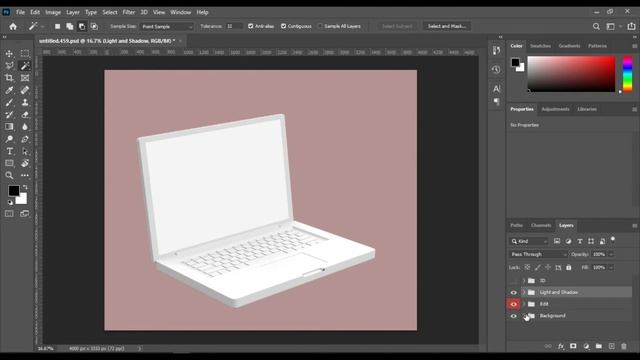Select the Magic Wand tool in toolbox
The width and height of the screenshot is (640, 360).
[25, 66]
